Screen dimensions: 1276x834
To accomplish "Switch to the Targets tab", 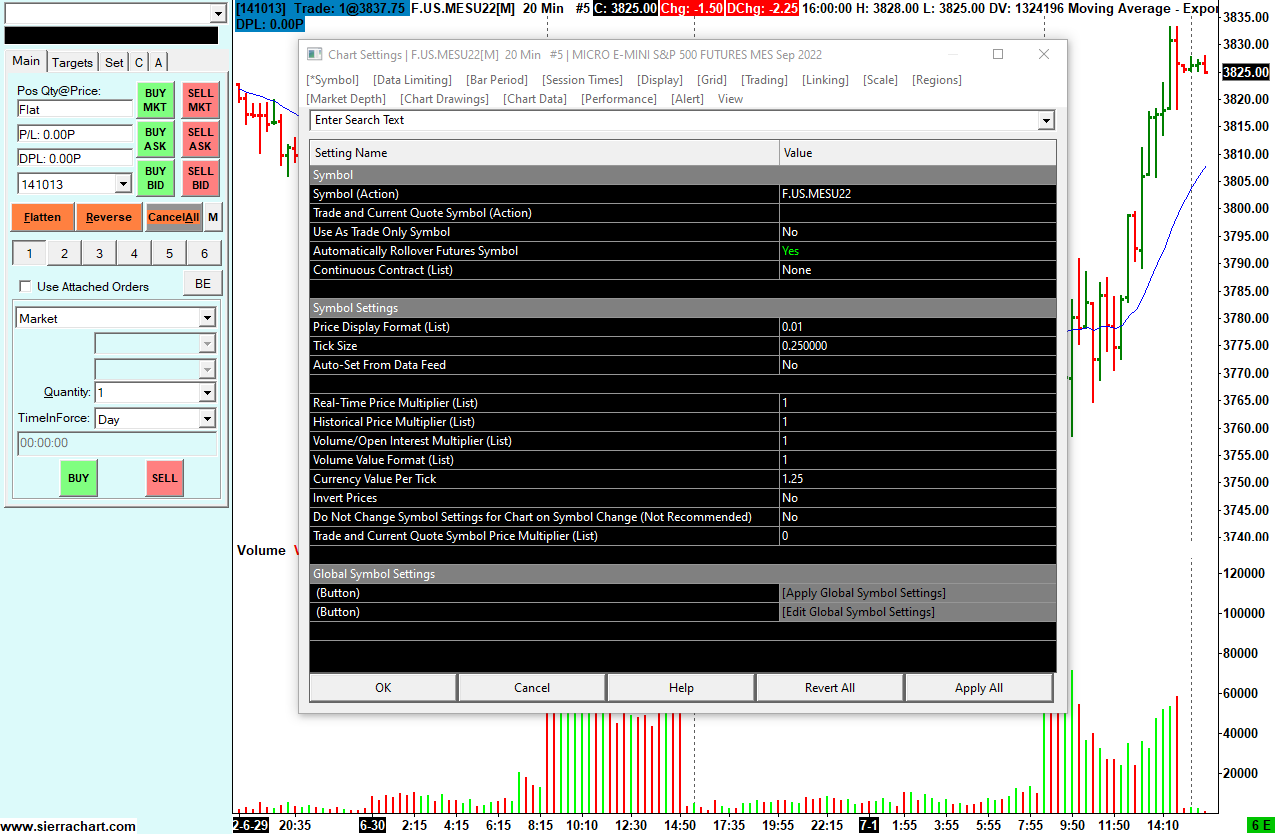I will point(72,62).
